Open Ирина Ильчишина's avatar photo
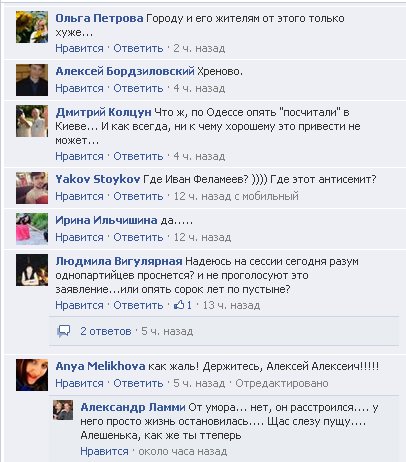The image size is (406, 462). click(32, 229)
